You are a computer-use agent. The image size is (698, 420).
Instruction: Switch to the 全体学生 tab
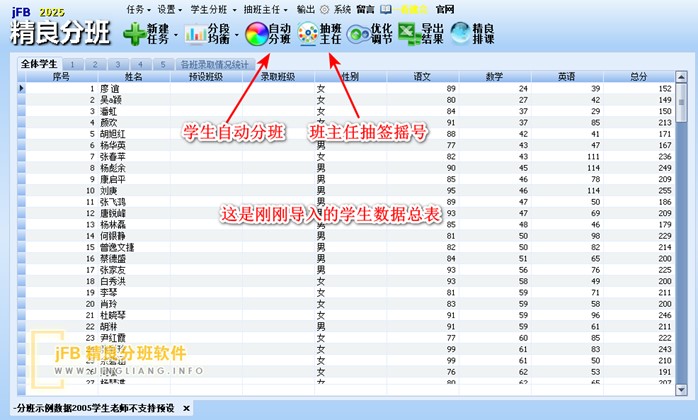tap(39, 64)
